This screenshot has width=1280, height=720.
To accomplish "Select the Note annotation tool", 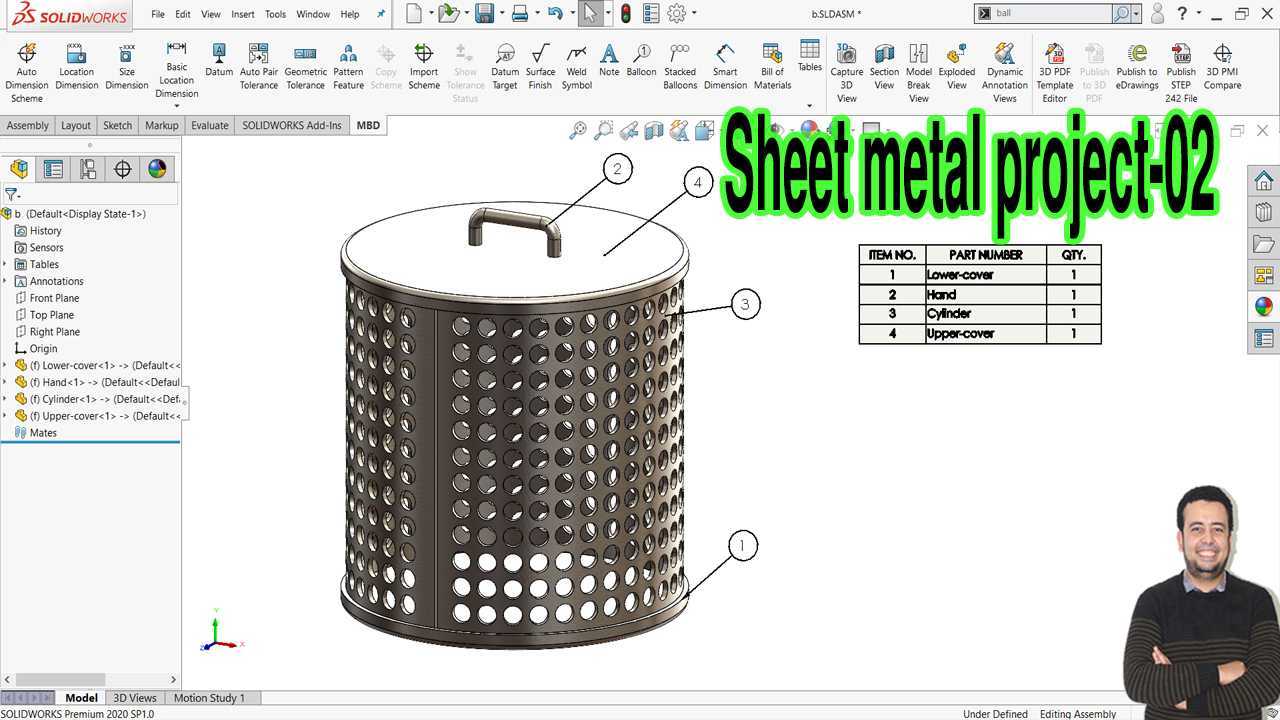I will 609,60.
